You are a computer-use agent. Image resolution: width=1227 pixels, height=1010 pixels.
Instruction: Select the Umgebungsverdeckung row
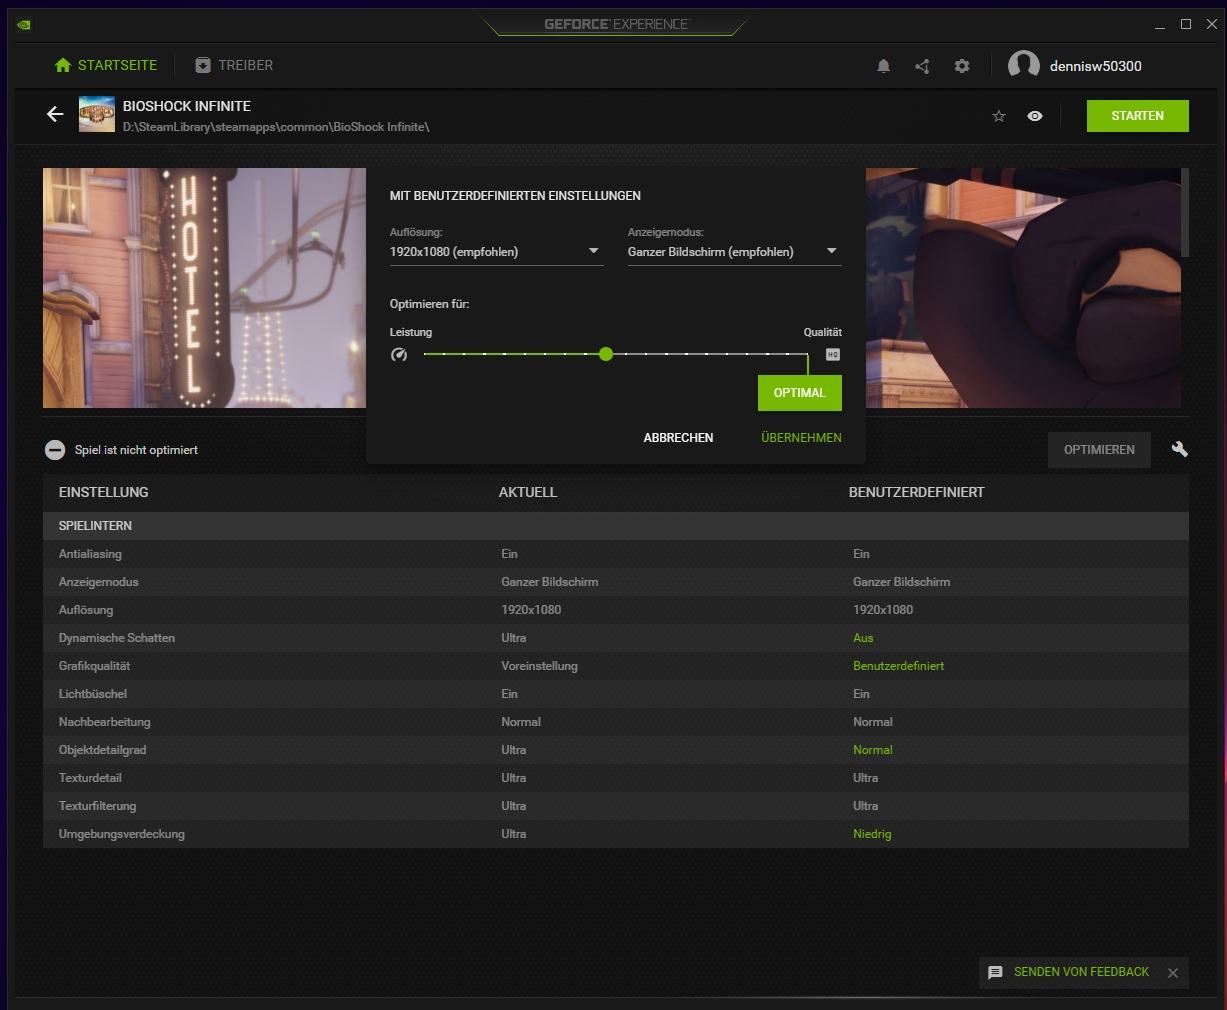[616, 834]
